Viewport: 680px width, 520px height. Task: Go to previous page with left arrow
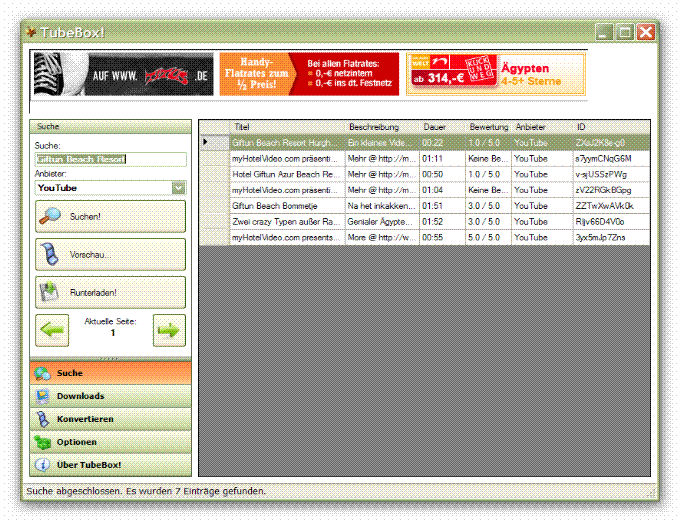[53, 329]
